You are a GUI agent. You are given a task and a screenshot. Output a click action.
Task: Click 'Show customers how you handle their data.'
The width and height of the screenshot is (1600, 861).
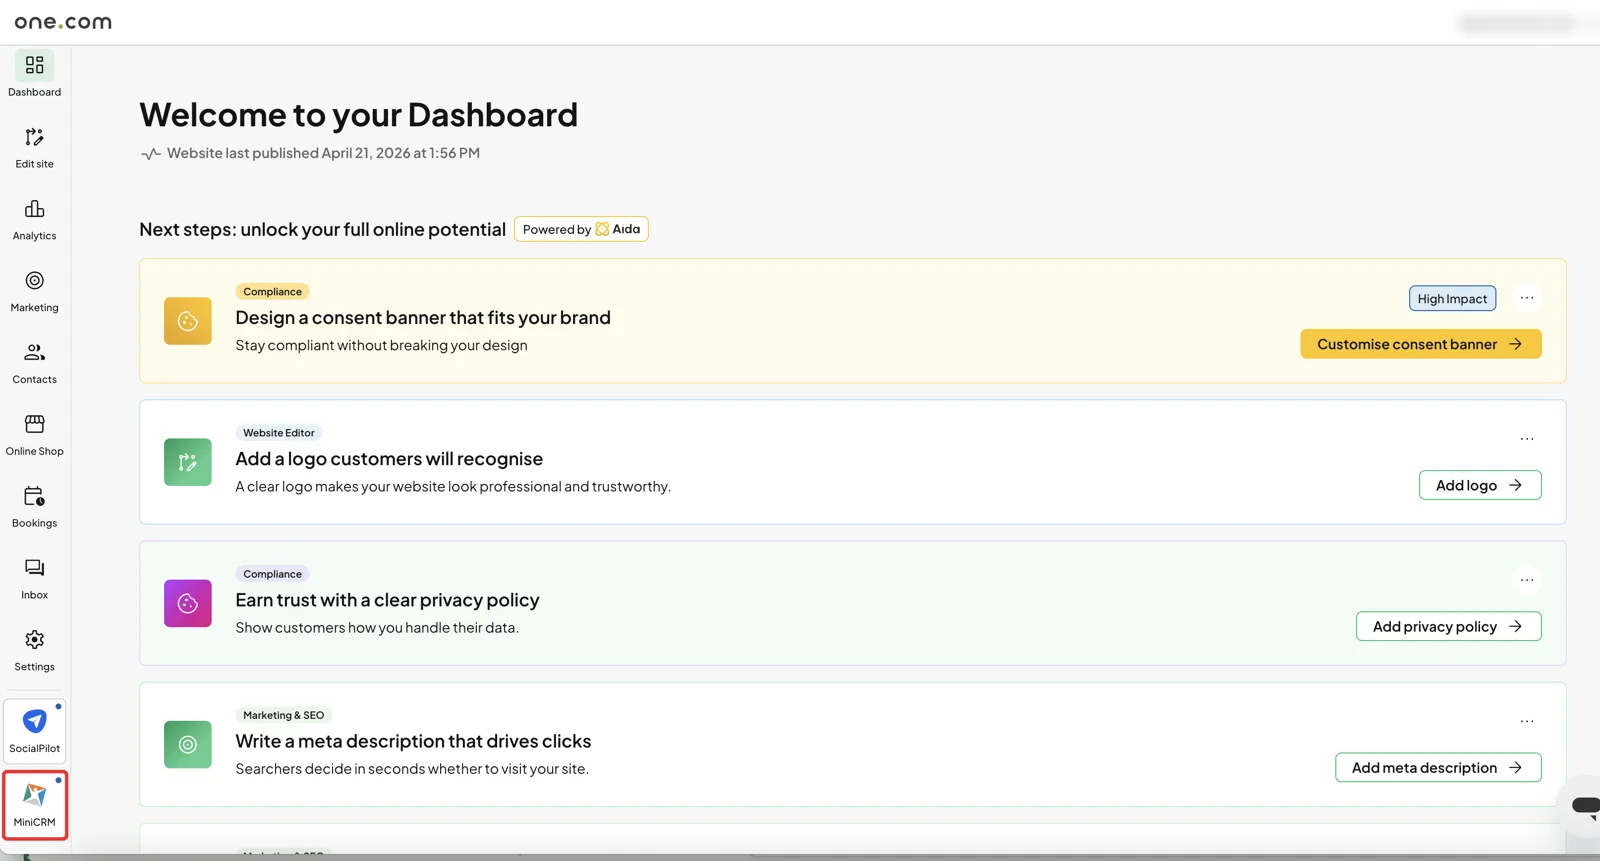pos(377,627)
